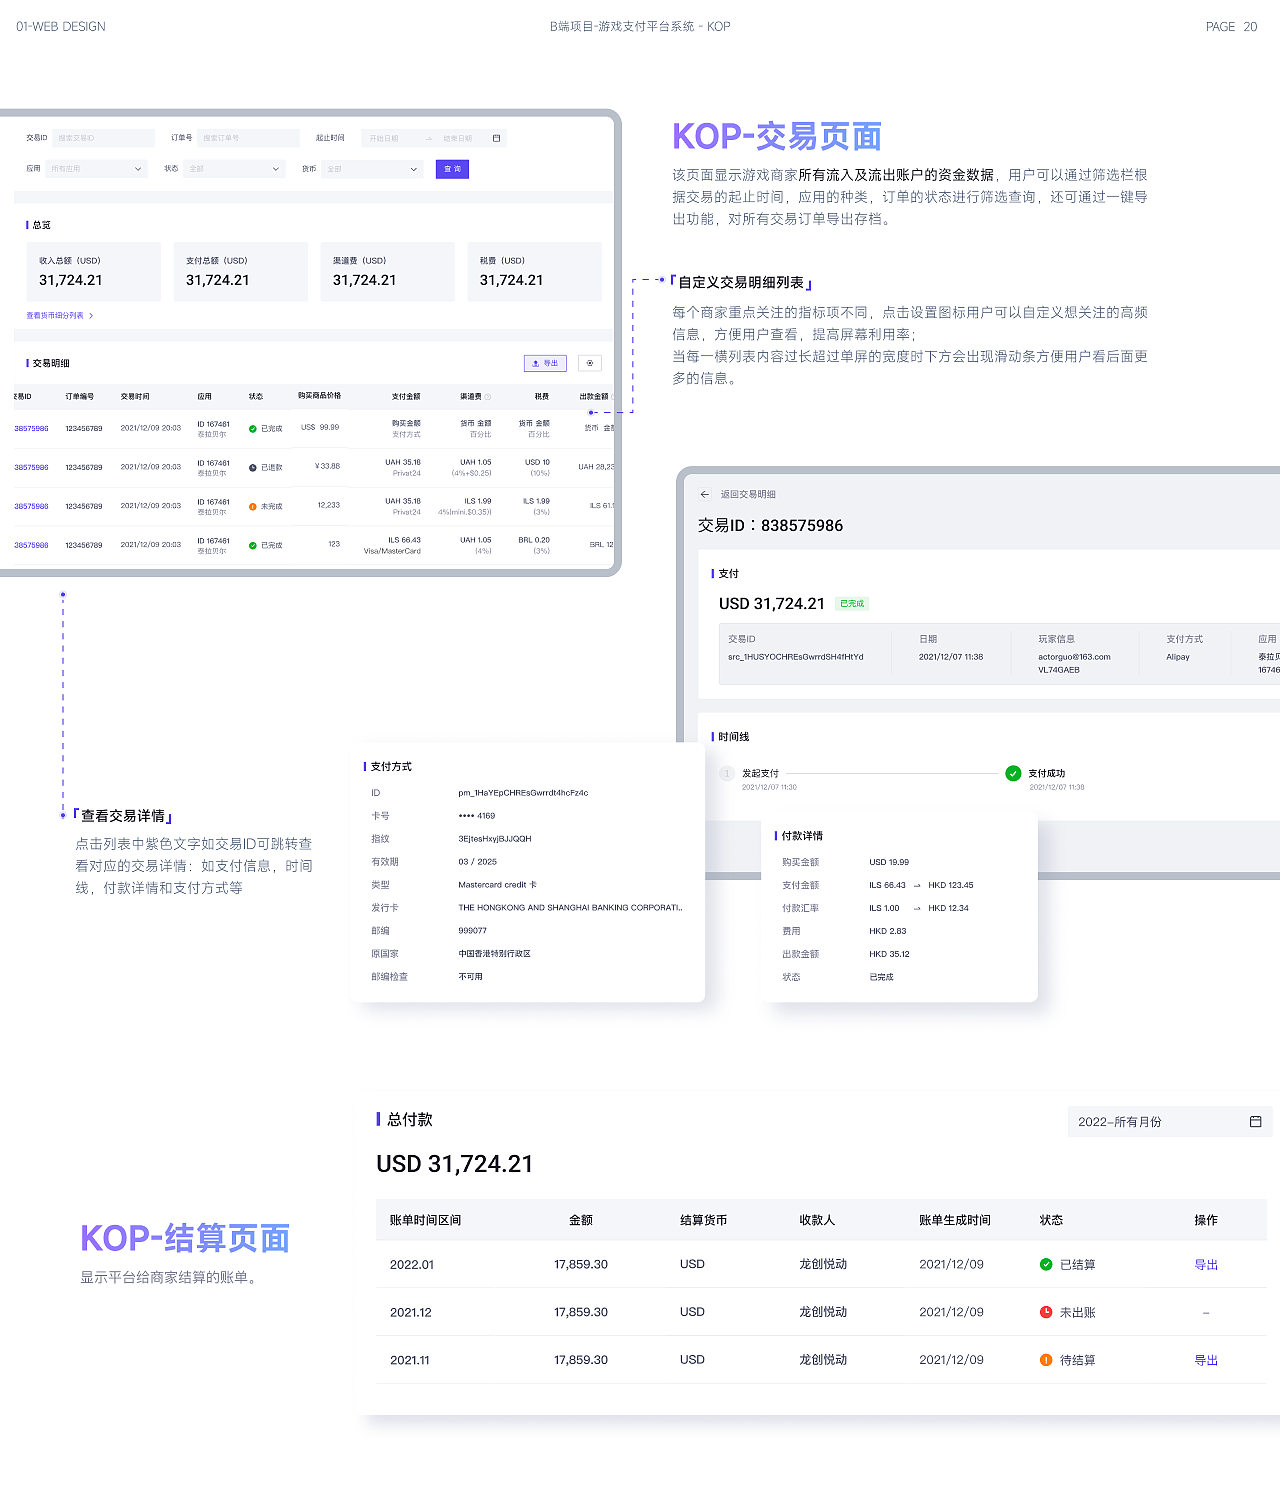Click the 开始日期 start date field
The image size is (1280, 1504).
pos(384,138)
